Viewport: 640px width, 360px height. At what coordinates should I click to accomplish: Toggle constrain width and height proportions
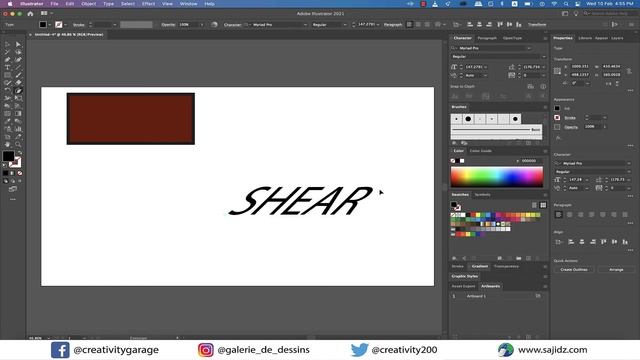tap(629, 71)
